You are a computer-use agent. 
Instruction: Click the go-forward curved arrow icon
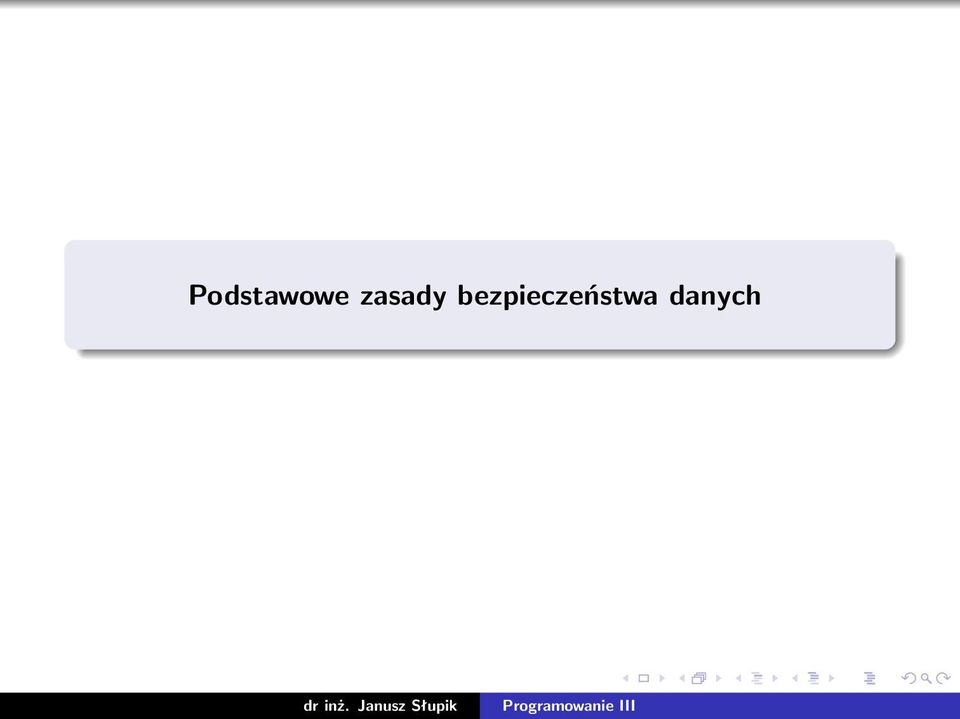pyautogui.click(x=943, y=678)
